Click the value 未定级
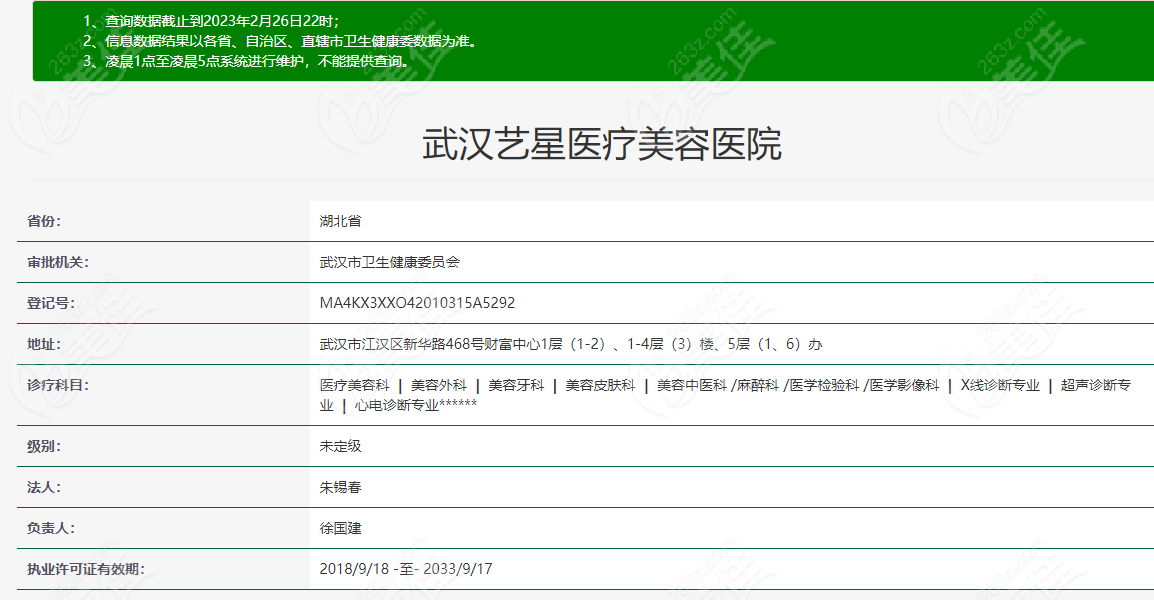This screenshot has width=1154, height=600. point(340,446)
